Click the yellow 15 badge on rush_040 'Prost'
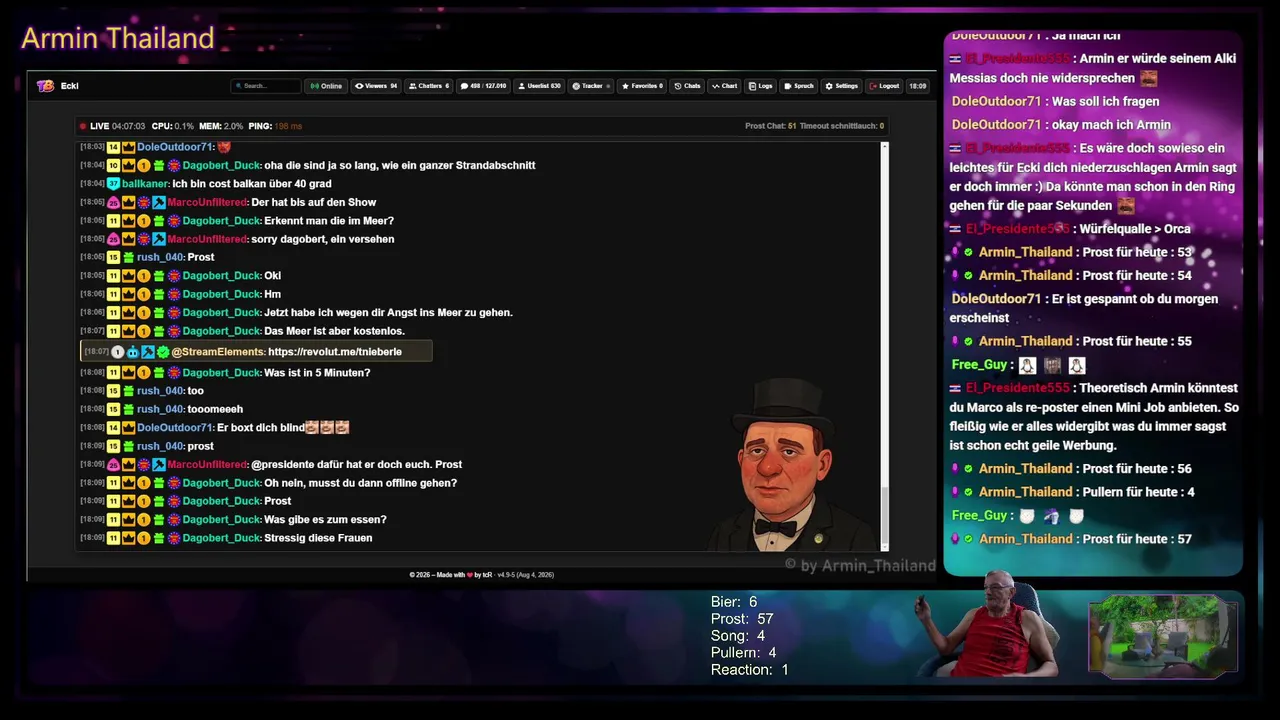Screen dimensions: 1280x720 point(114,258)
